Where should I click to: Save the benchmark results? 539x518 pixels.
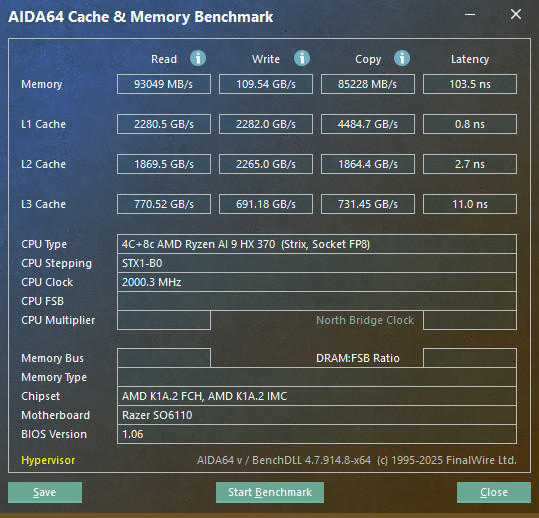(x=45, y=492)
